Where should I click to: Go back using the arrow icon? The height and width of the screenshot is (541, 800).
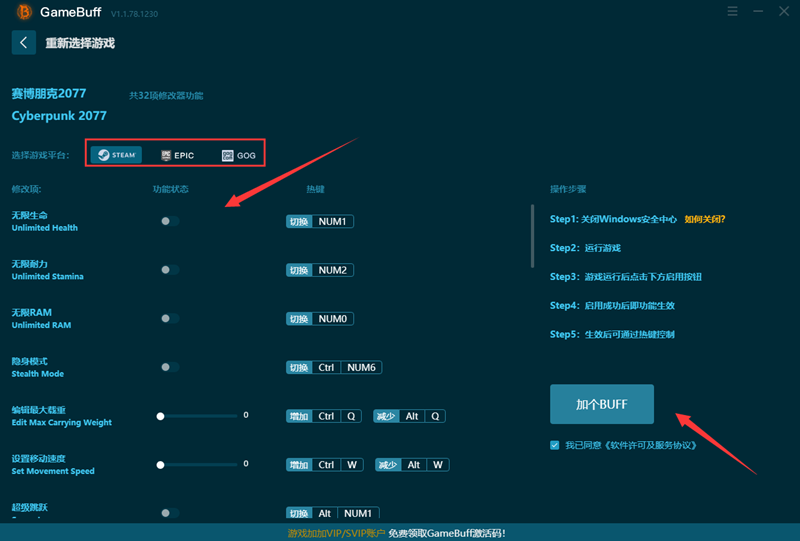pyautogui.click(x=23, y=43)
